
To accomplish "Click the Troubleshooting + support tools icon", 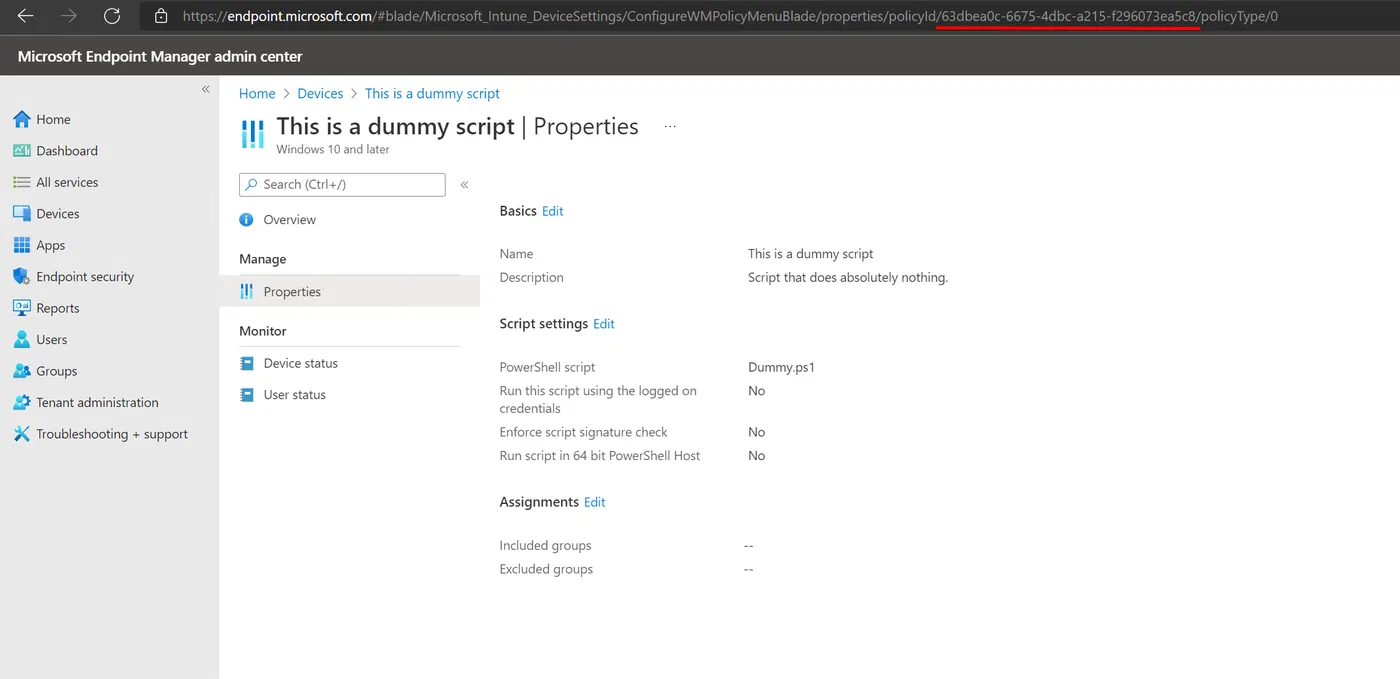I will 22,434.
